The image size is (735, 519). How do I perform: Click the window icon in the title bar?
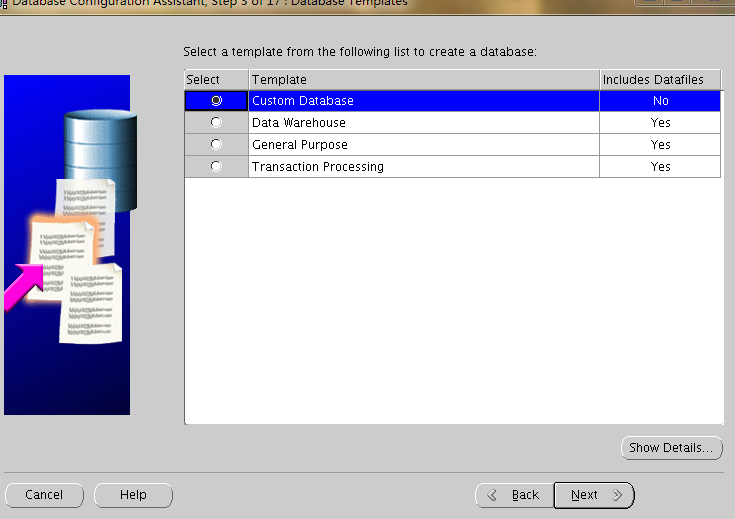tap(3, 4)
